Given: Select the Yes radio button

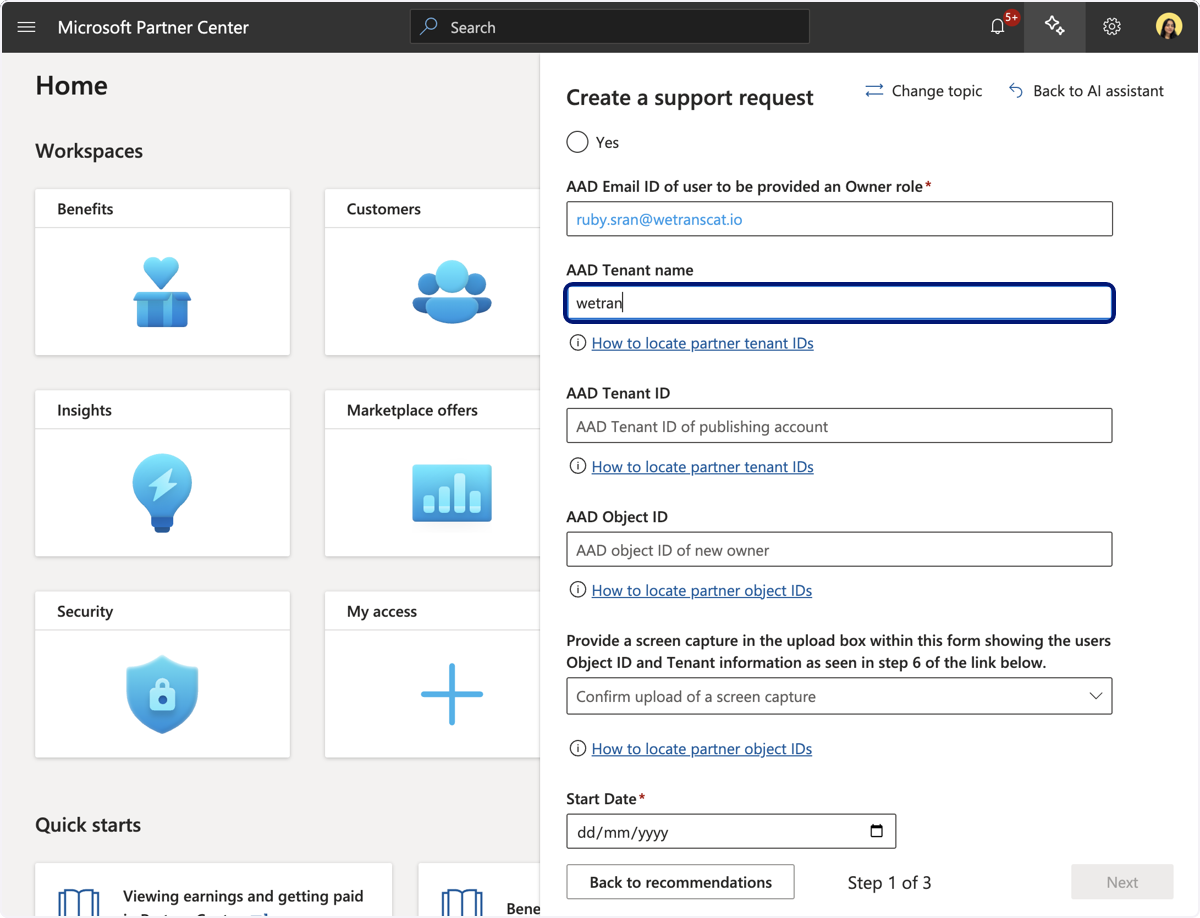Looking at the screenshot, I should [x=577, y=142].
